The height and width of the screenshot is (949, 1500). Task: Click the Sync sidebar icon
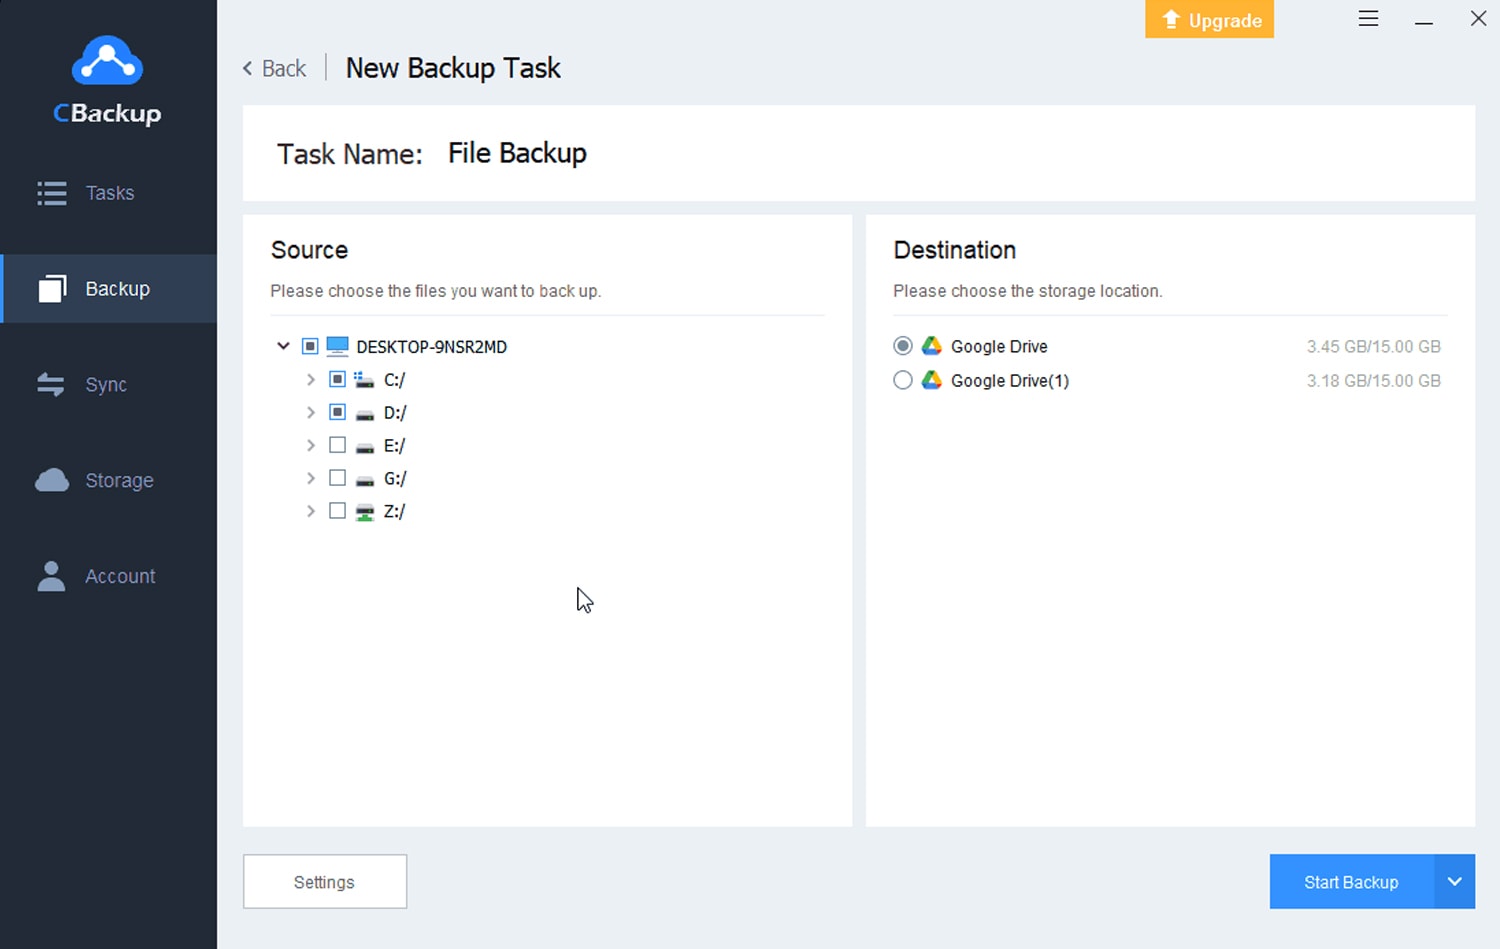(x=51, y=384)
